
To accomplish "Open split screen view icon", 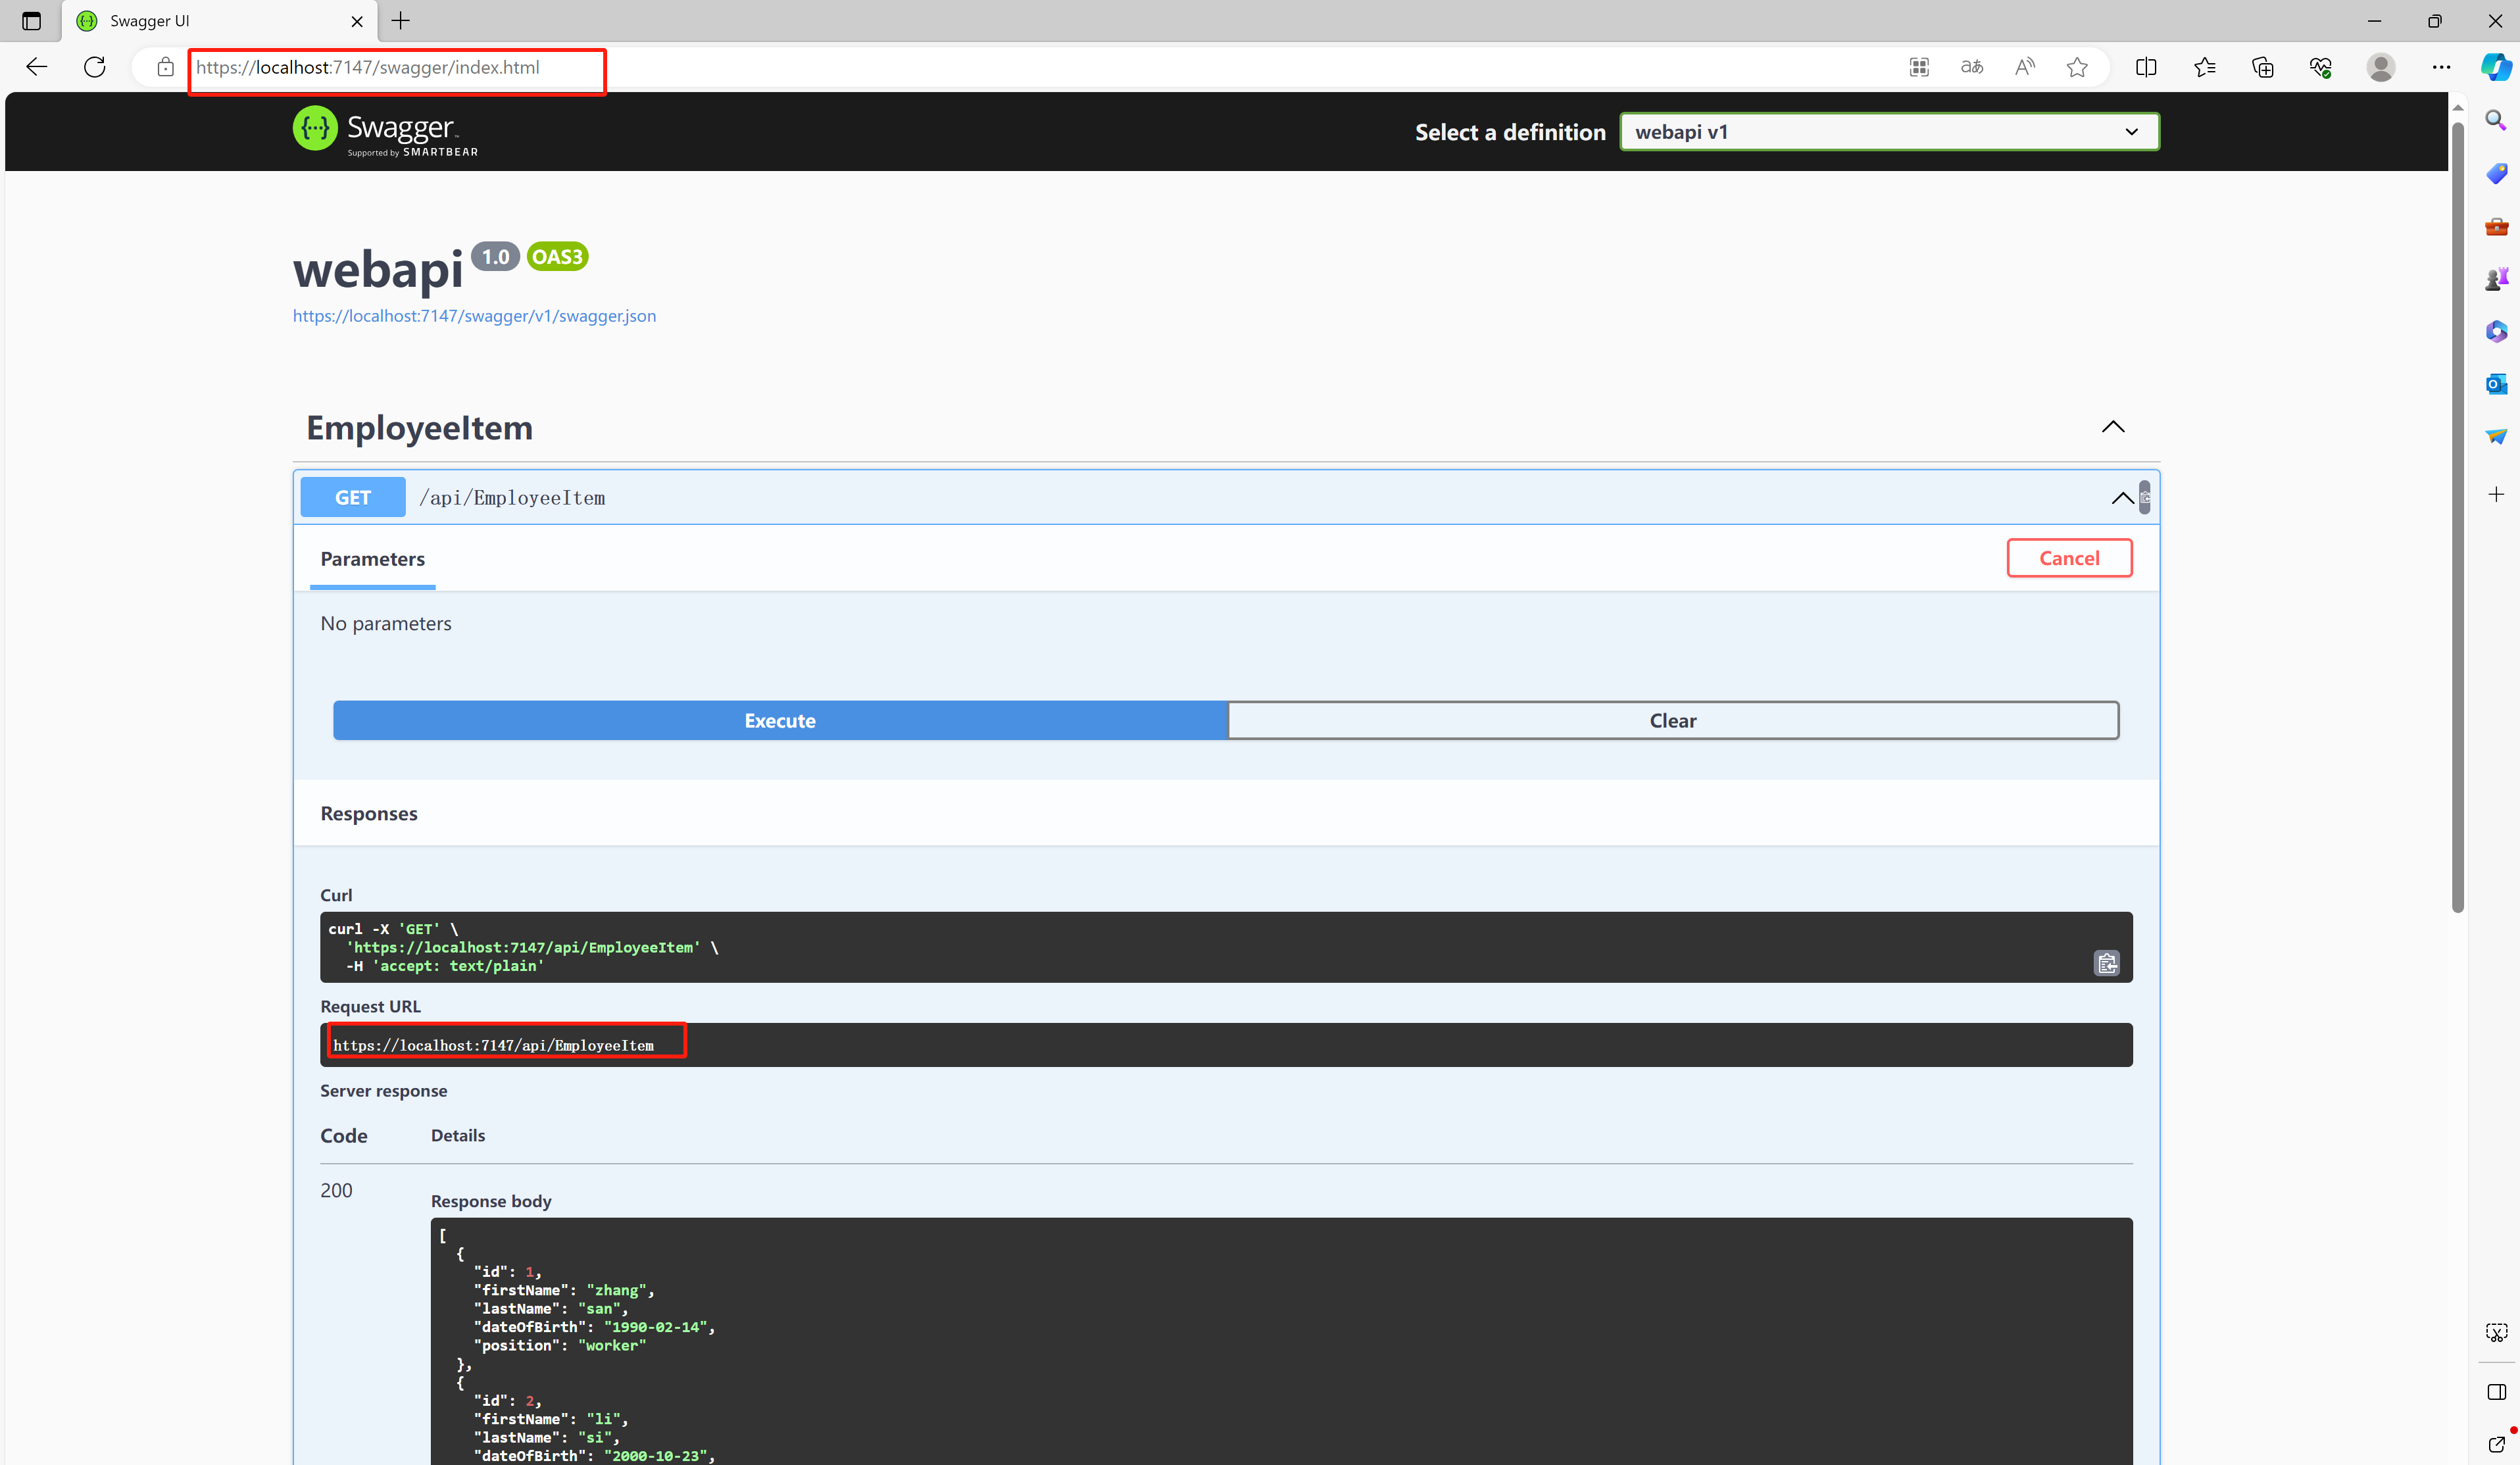I will click(x=2146, y=67).
